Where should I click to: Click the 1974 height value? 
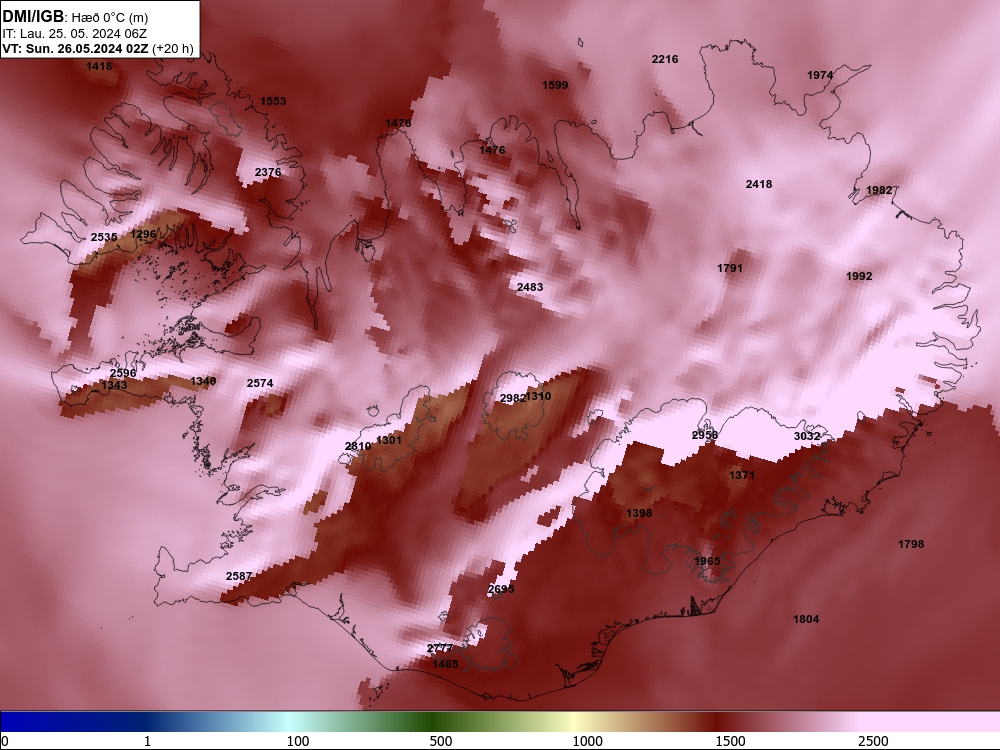tap(820, 75)
